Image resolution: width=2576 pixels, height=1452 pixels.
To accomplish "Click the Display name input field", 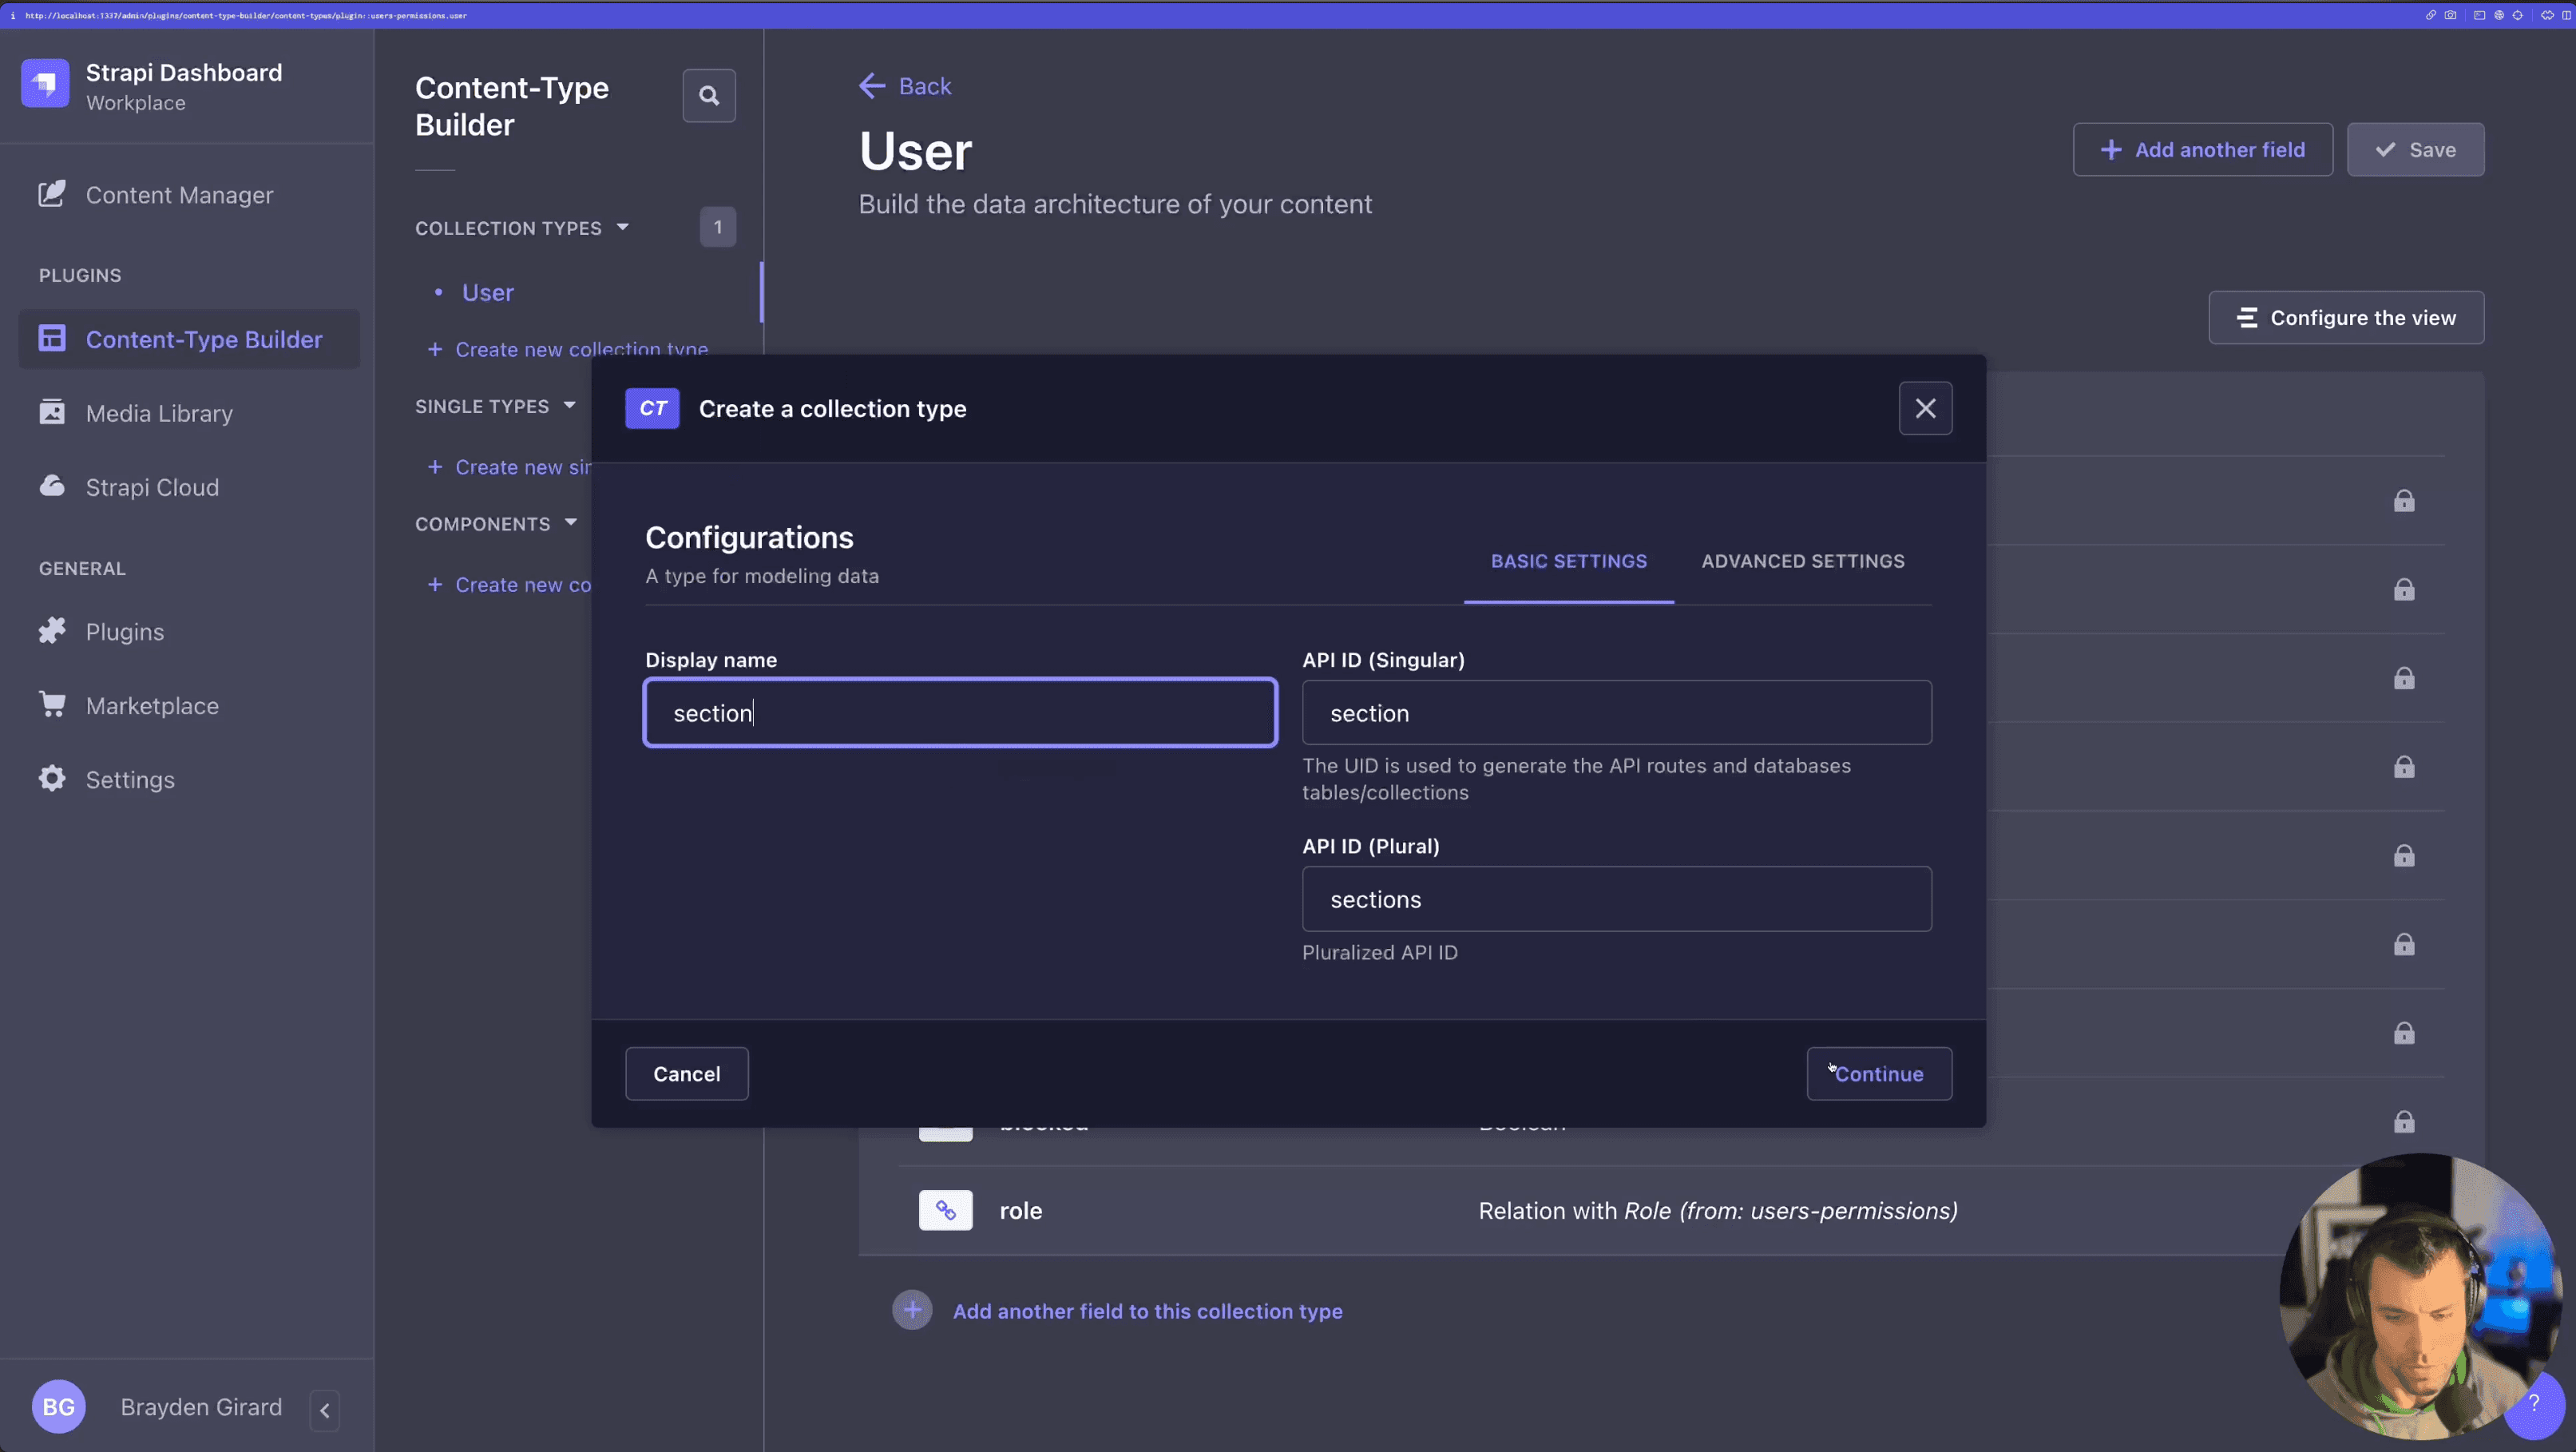I will [960, 713].
